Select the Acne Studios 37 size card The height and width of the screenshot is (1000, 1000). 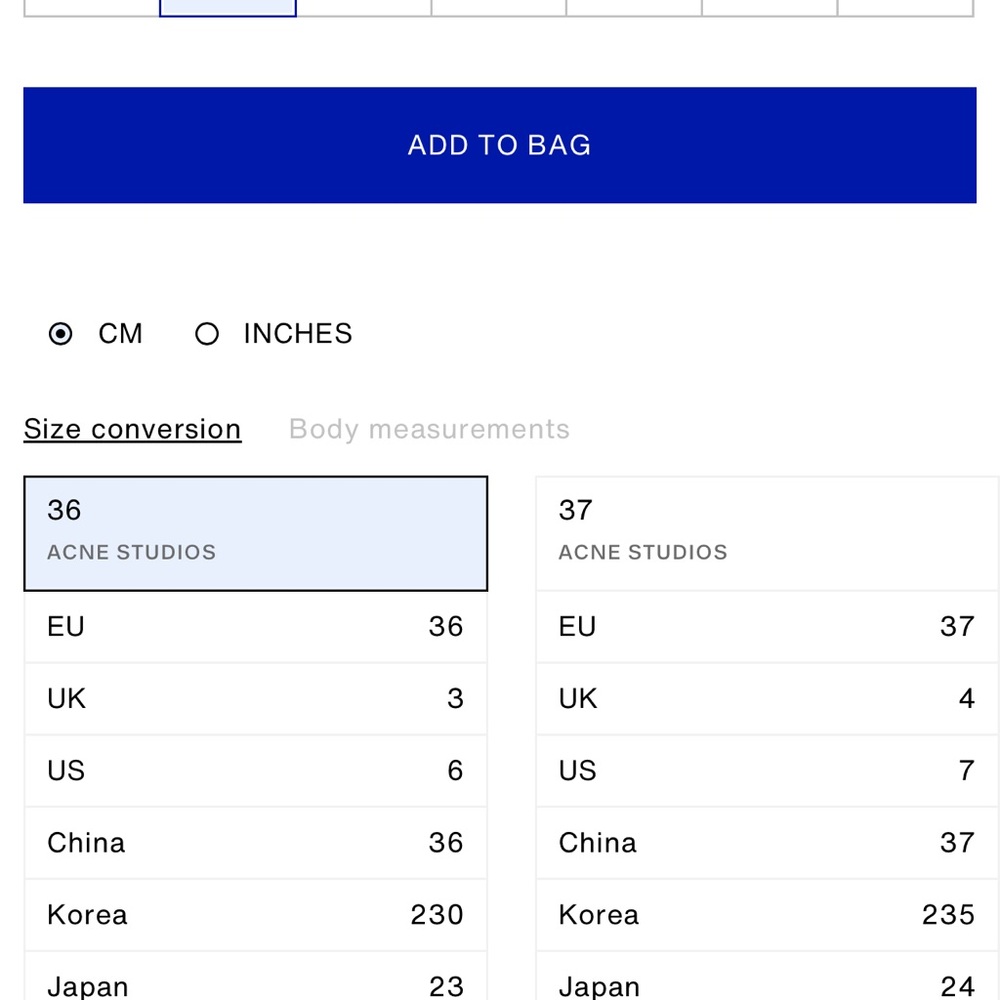tap(767, 534)
